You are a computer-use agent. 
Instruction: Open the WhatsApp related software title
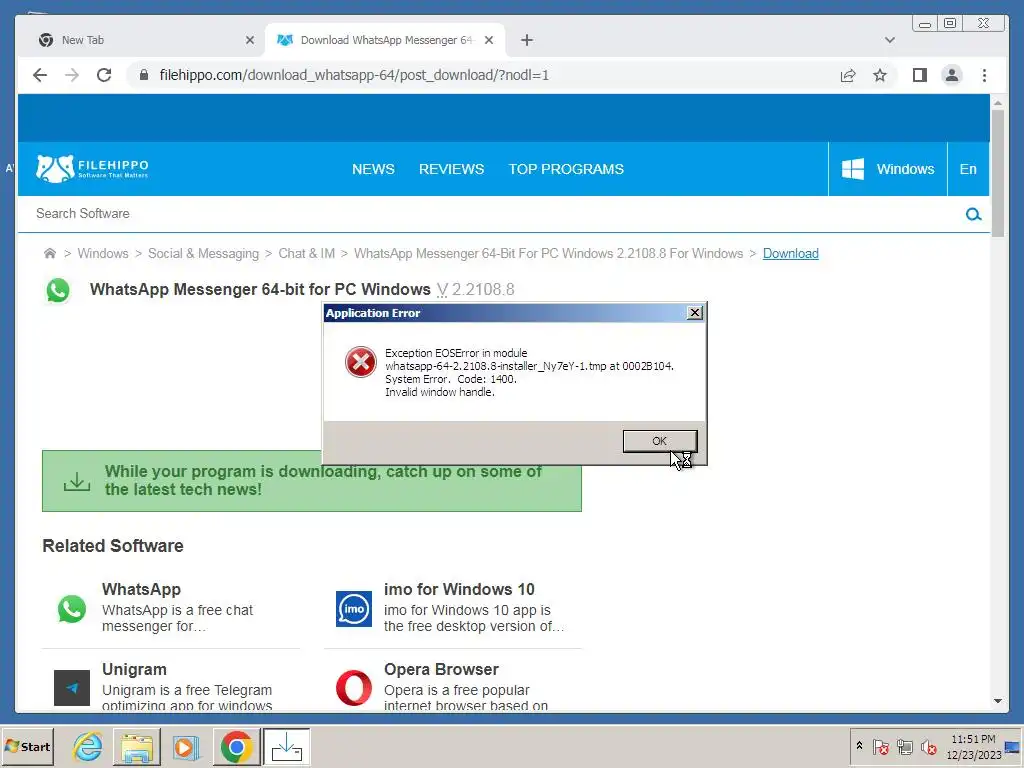[141, 589]
